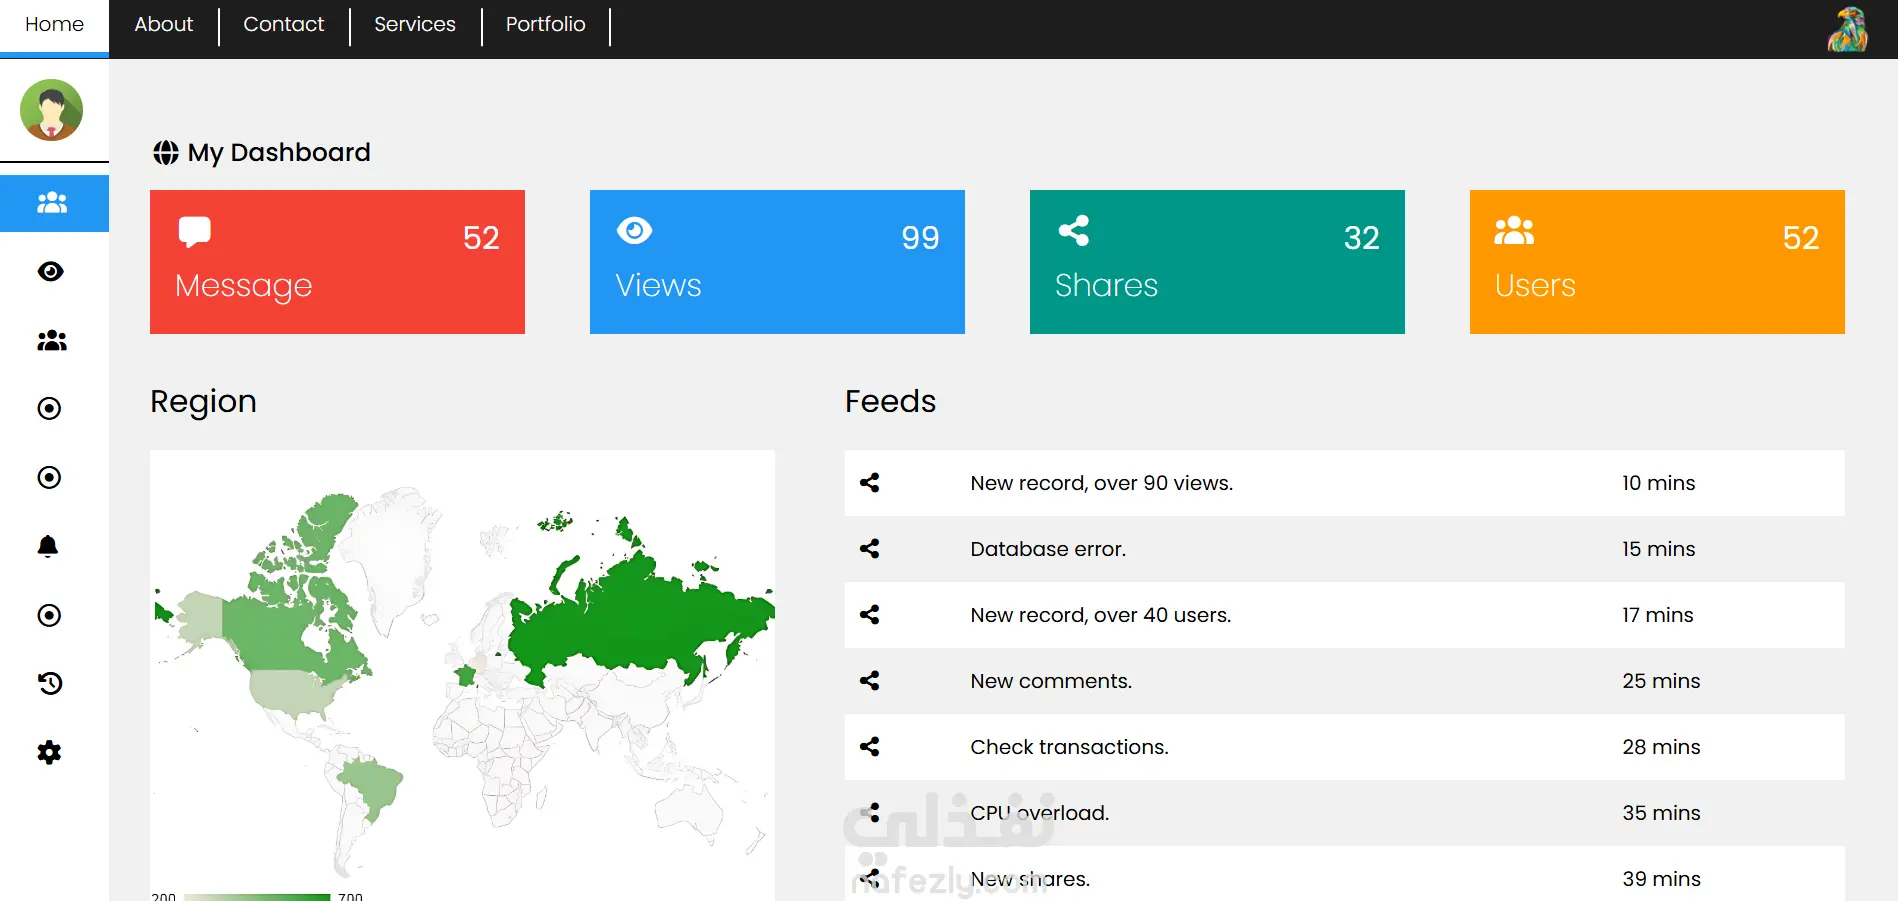Click the 'Feeds' section heading
Image resolution: width=1898 pixels, height=901 pixels.
(x=890, y=402)
